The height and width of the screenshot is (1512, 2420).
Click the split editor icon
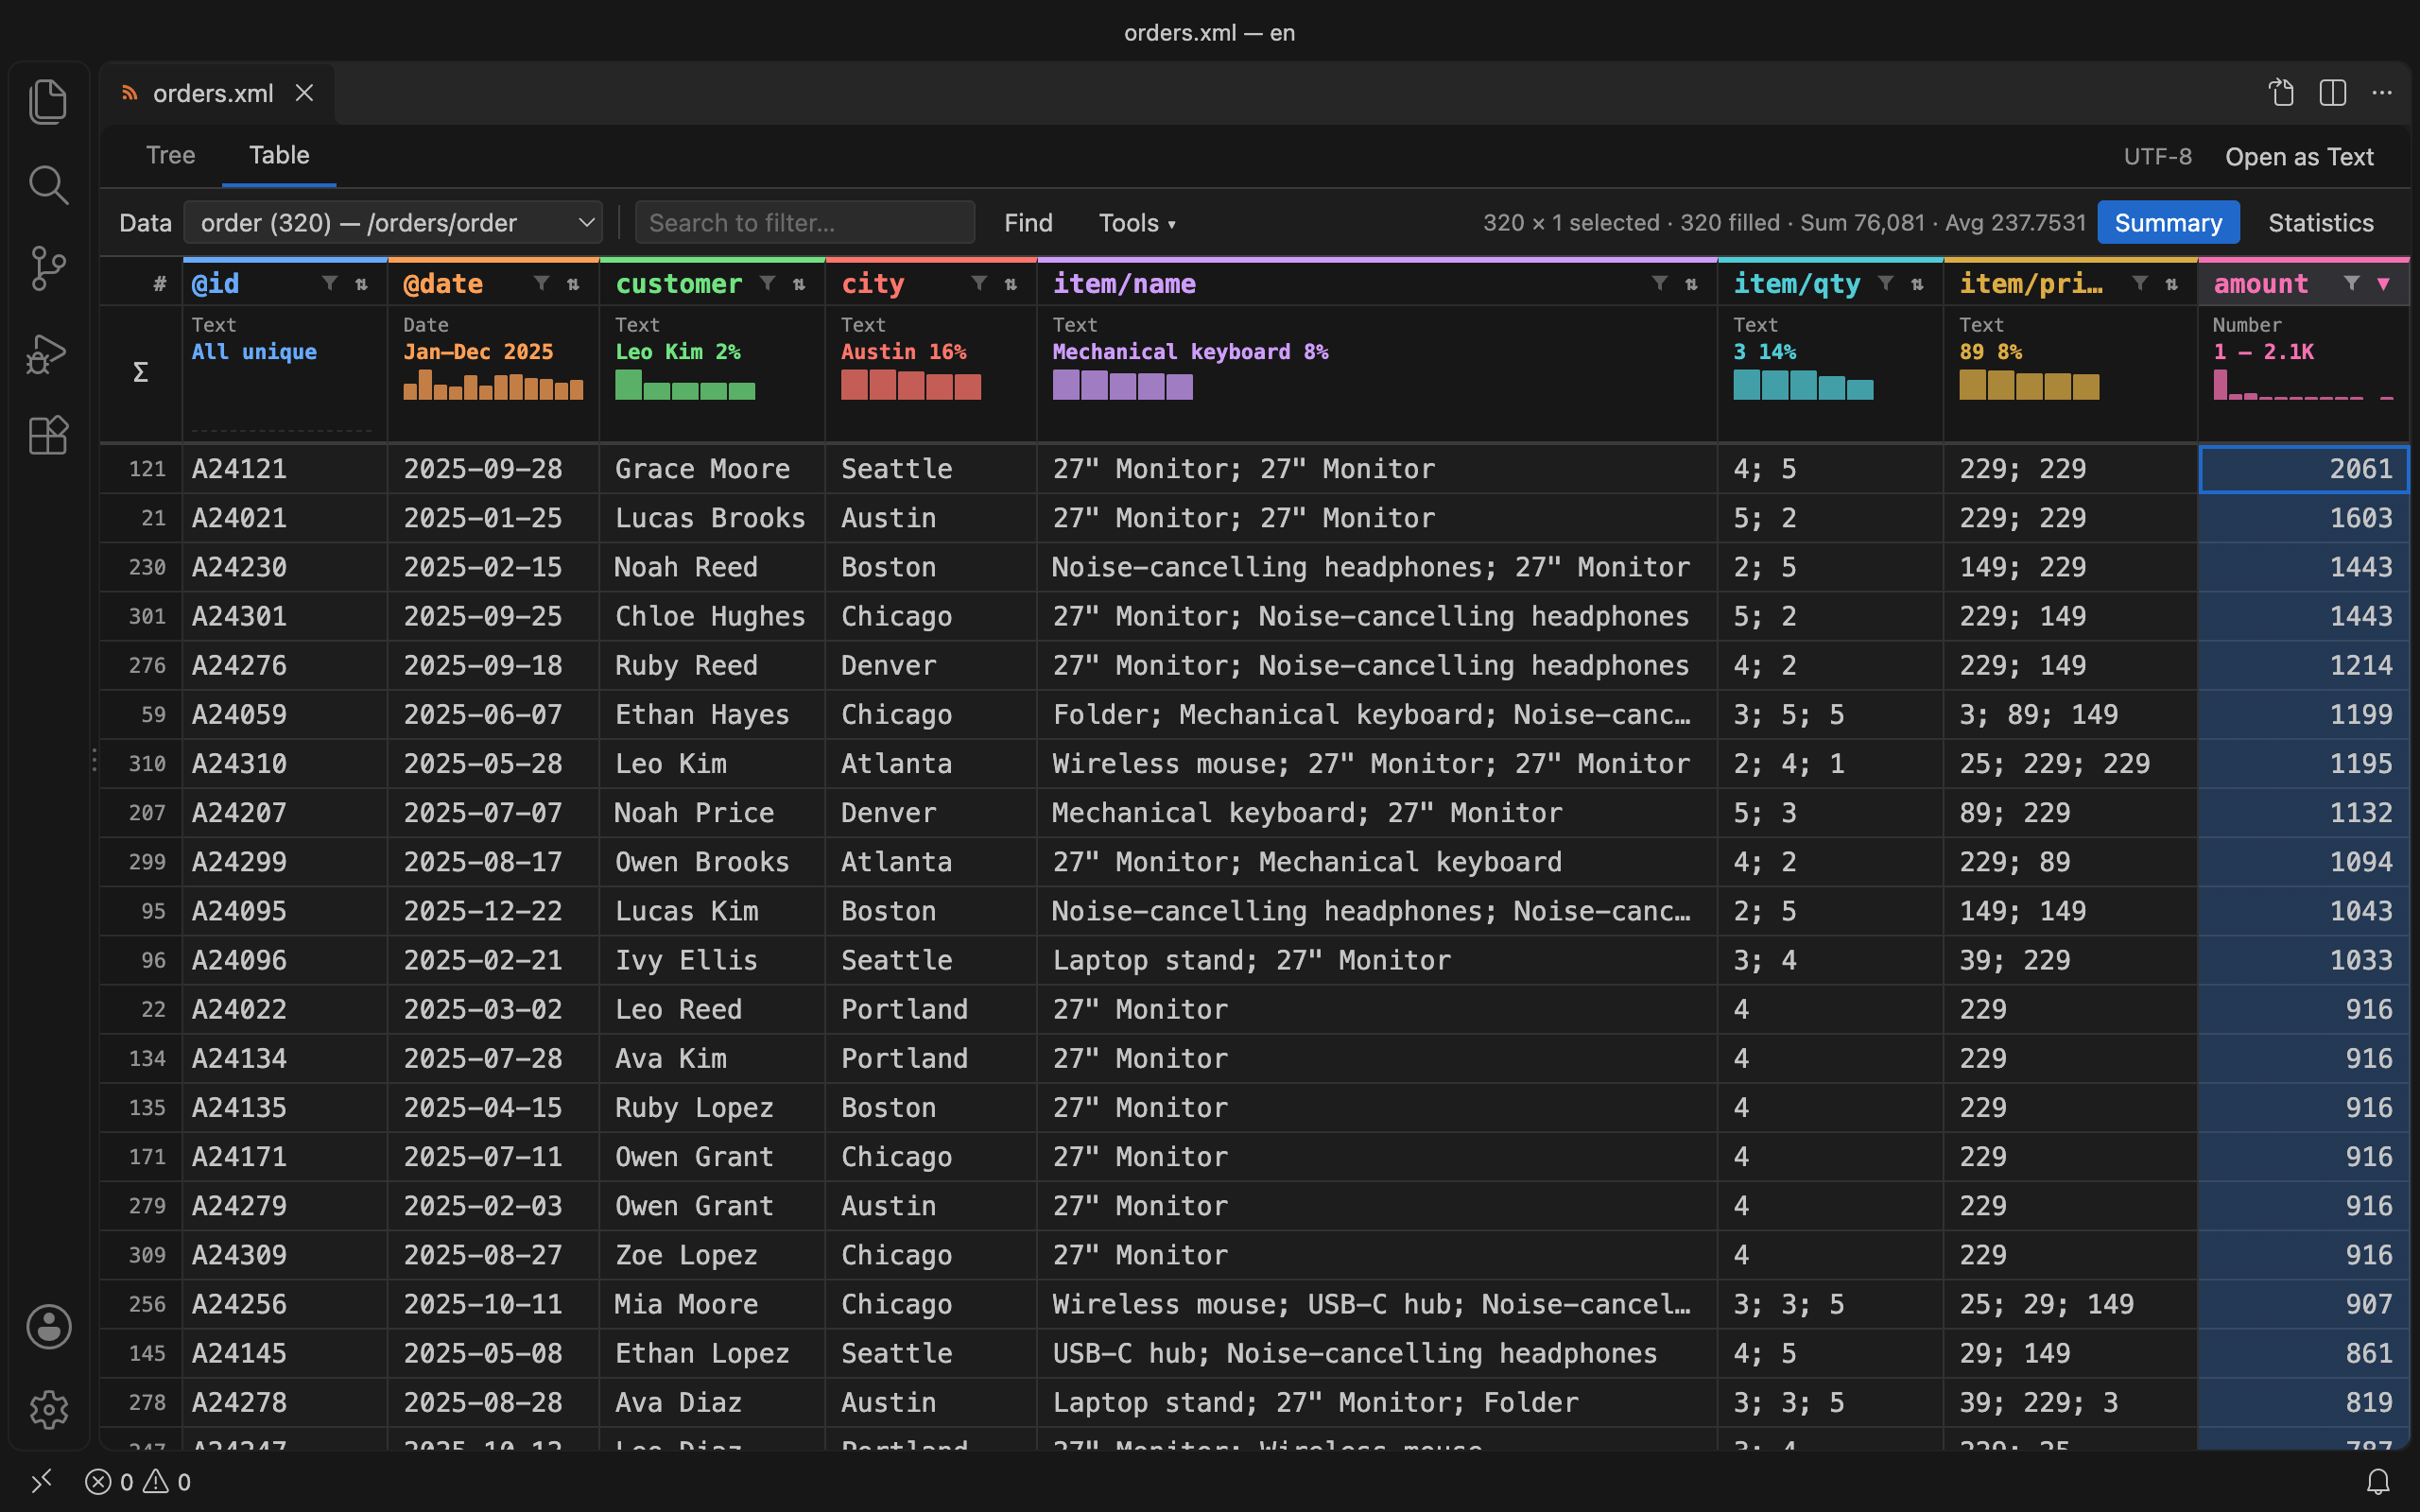pyautogui.click(x=2332, y=93)
